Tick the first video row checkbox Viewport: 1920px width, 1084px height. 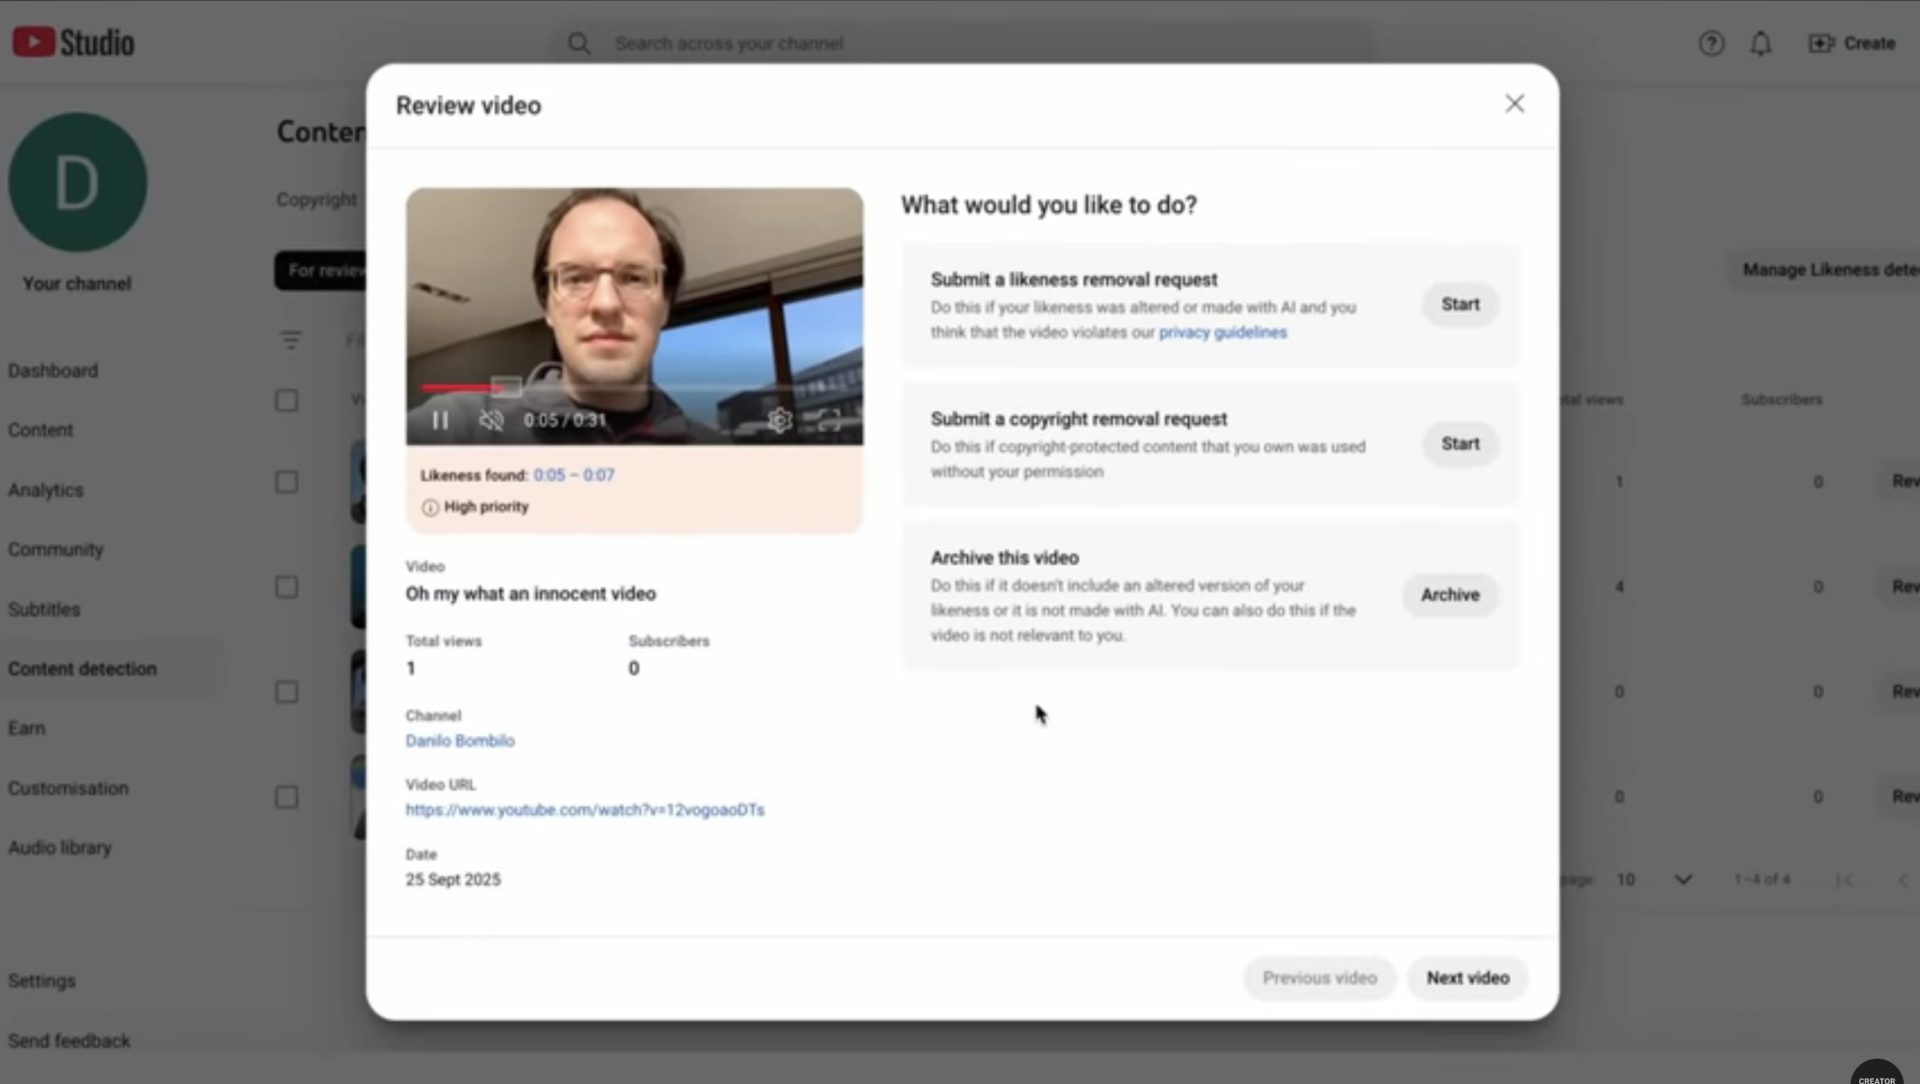click(287, 482)
